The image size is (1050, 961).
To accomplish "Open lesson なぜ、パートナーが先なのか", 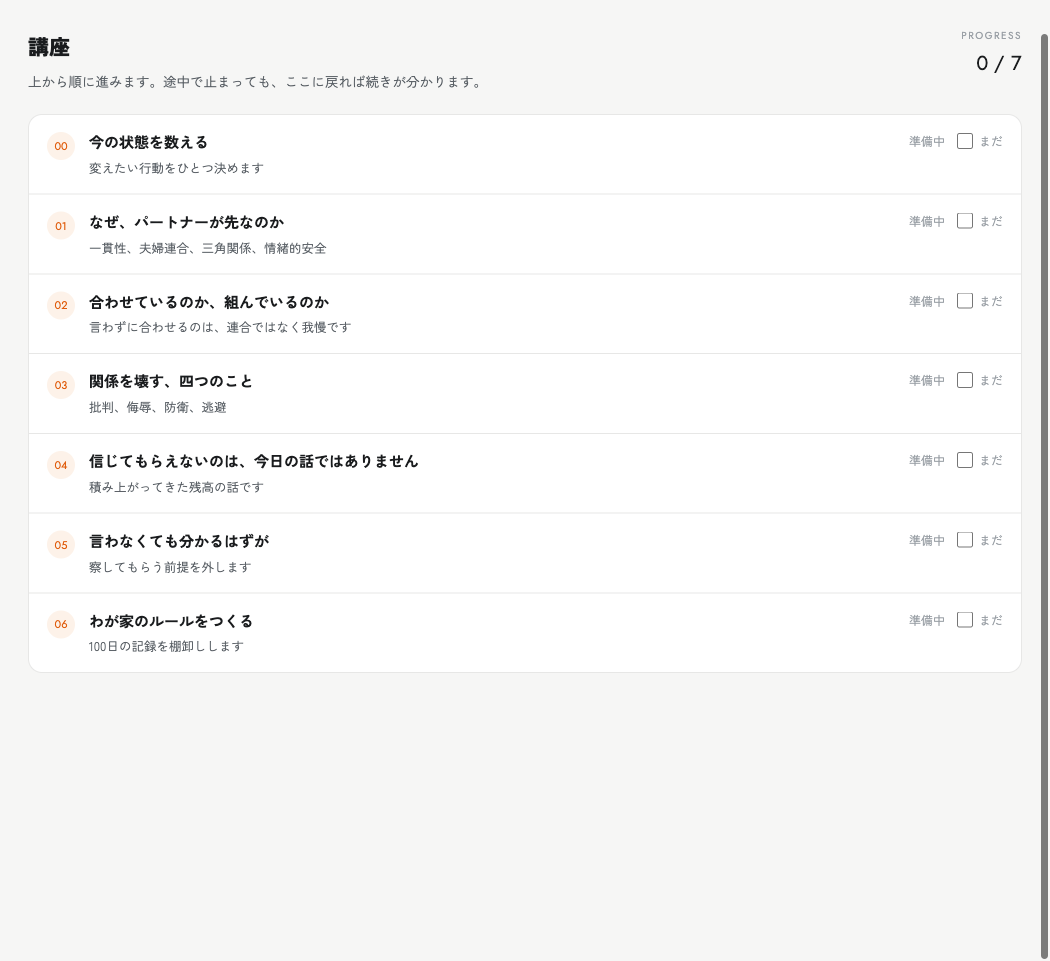I will click(186, 222).
